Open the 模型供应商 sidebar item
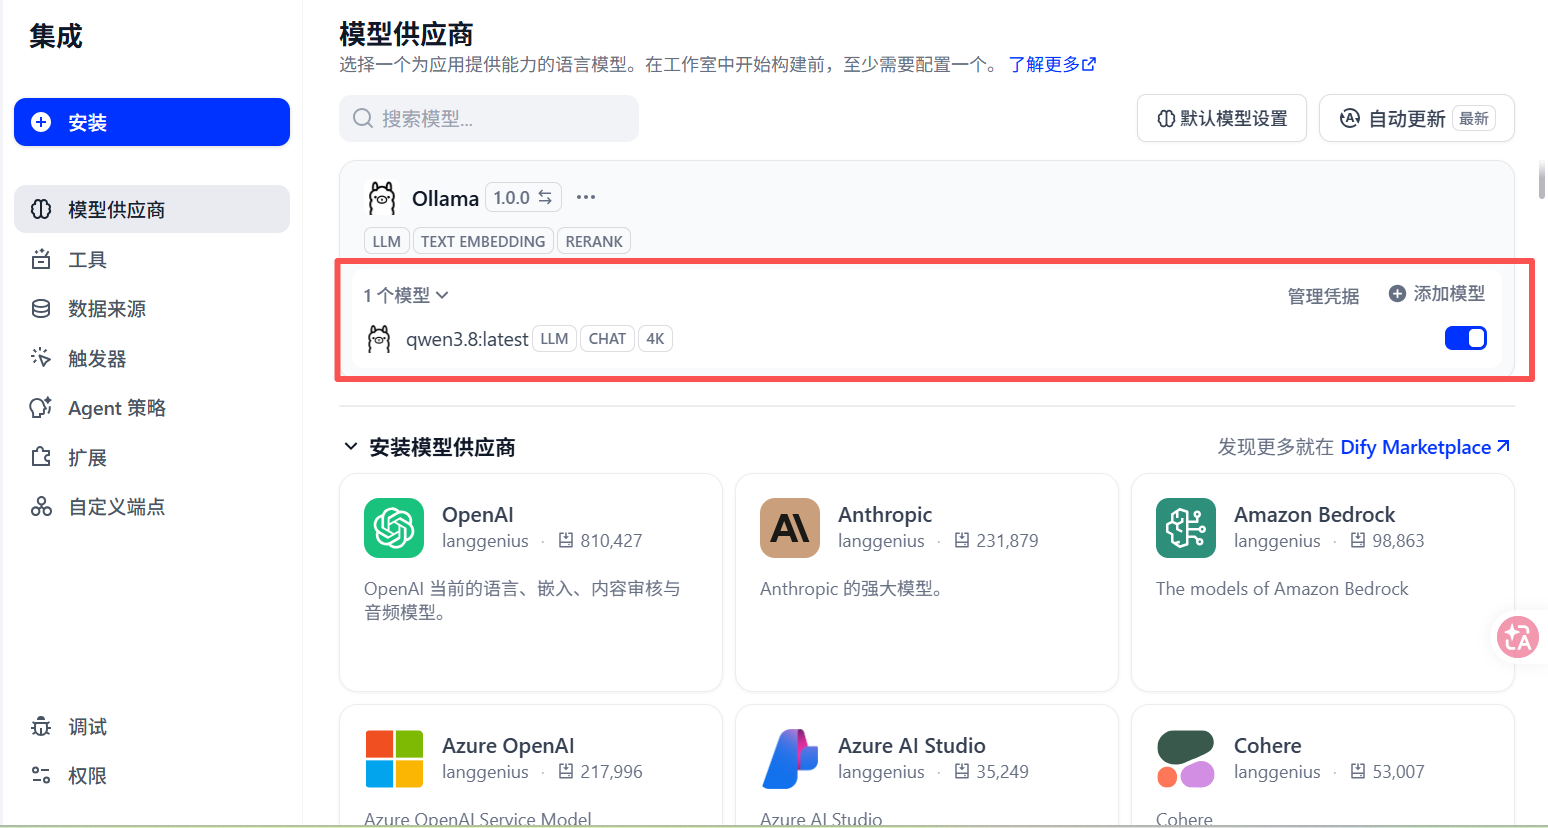 (x=152, y=209)
